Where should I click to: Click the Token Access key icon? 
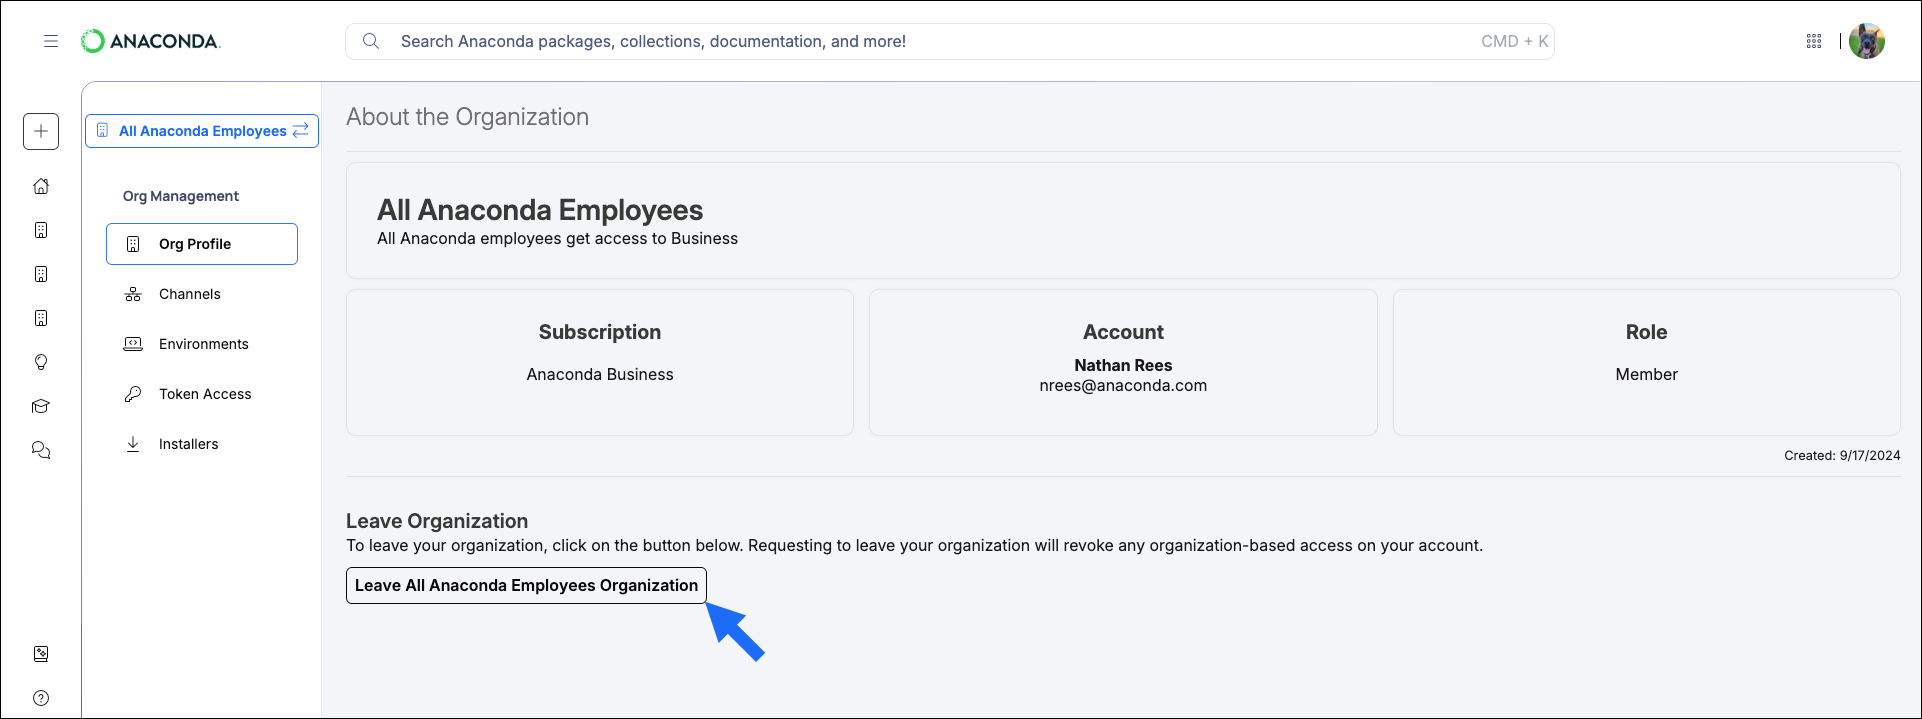(133, 394)
